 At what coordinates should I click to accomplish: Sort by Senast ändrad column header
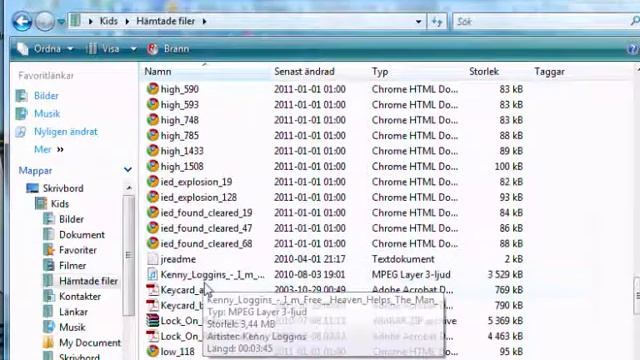point(304,71)
